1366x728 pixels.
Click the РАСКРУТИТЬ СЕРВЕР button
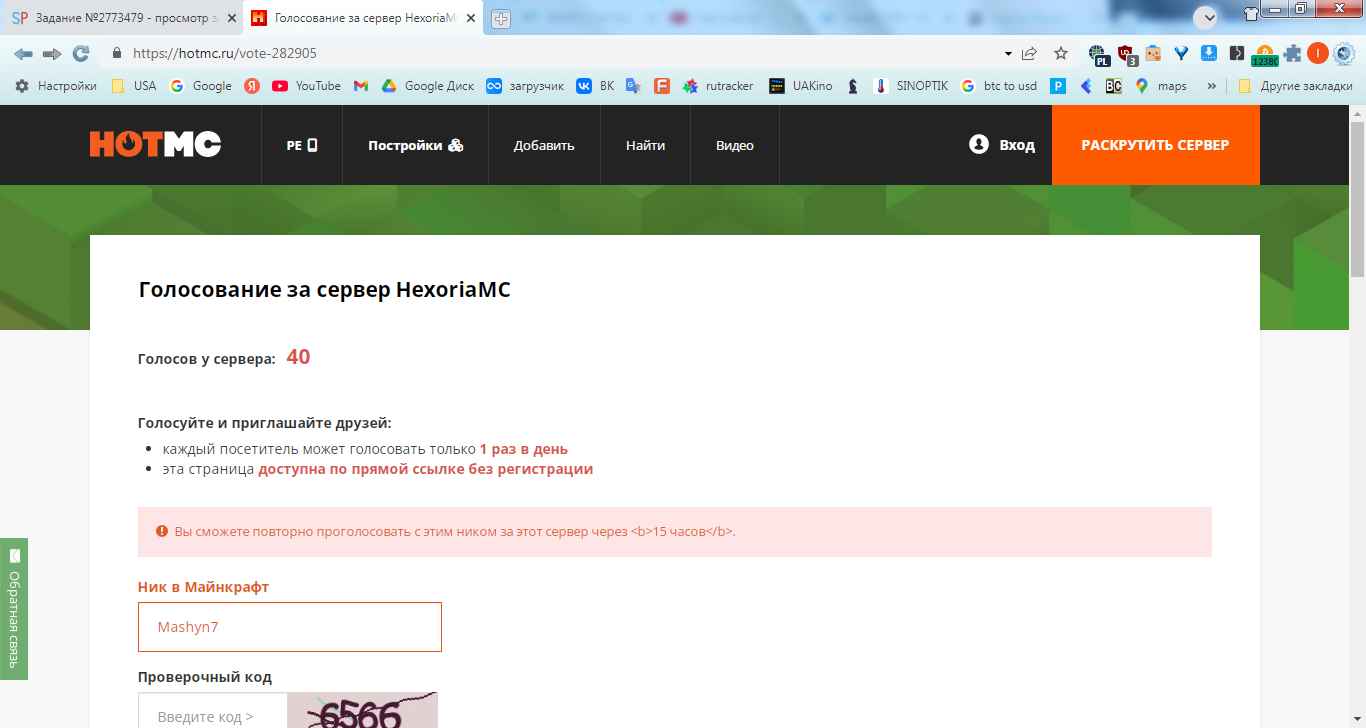(x=1155, y=145)
